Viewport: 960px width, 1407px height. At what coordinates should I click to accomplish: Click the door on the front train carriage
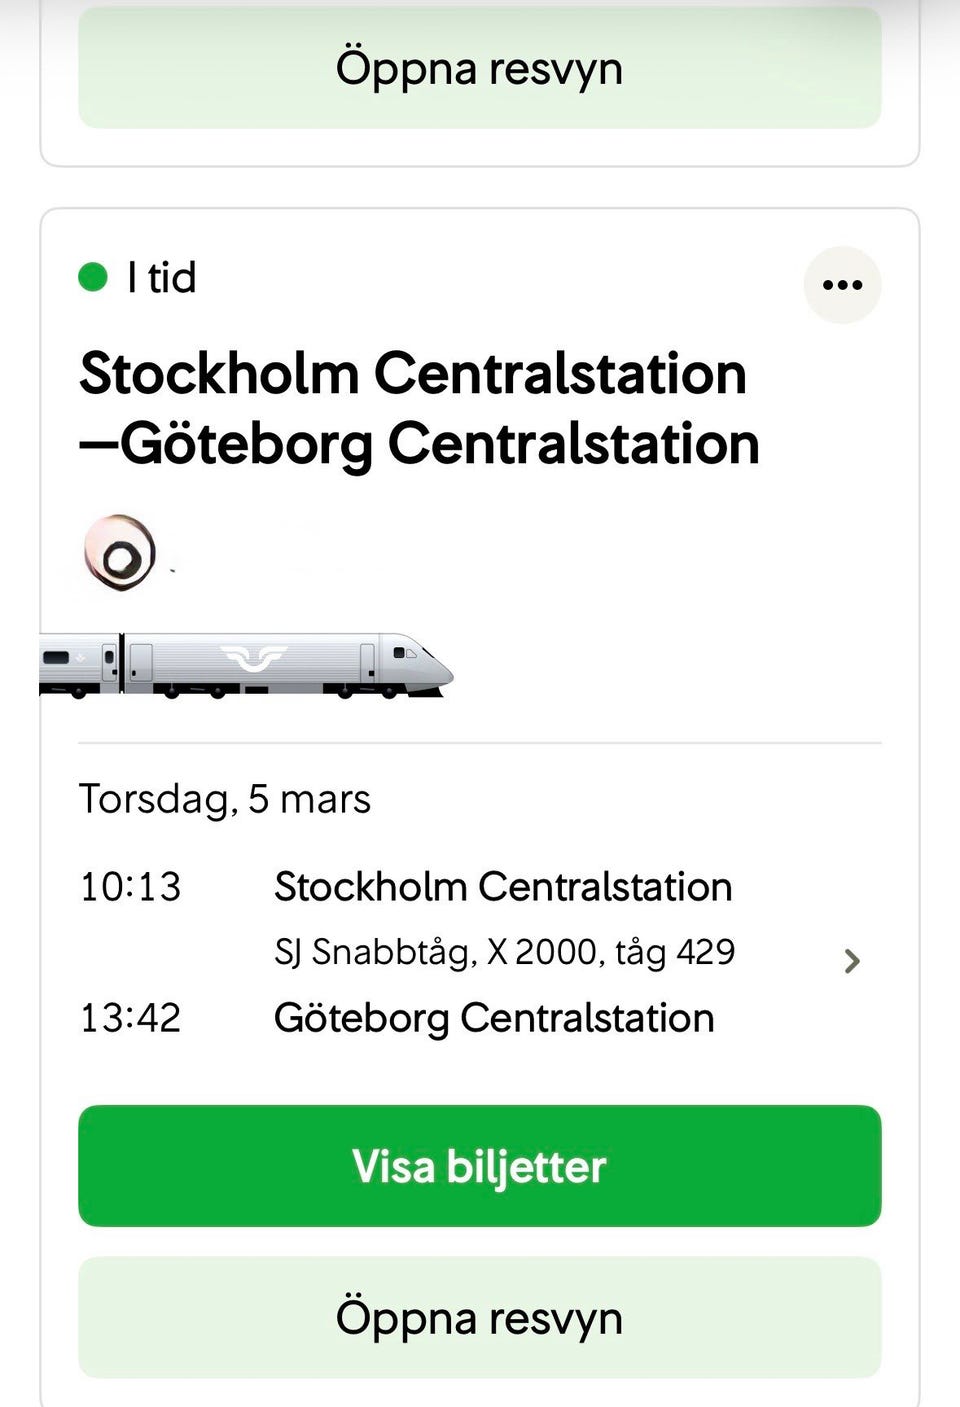pyautogui.click(x=367, y=661)
